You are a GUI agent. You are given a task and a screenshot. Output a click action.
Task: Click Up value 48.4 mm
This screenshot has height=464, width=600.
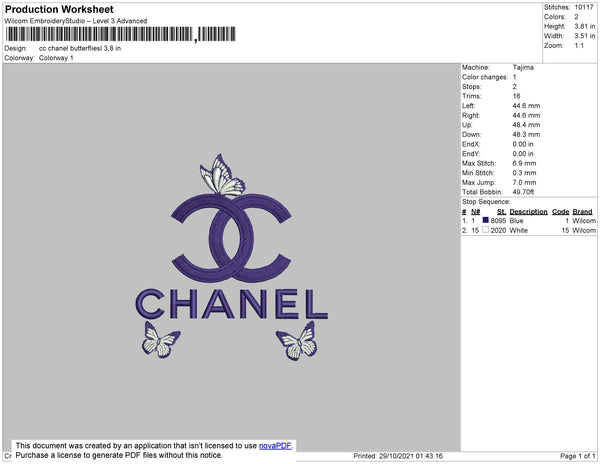tap(526, 125)
